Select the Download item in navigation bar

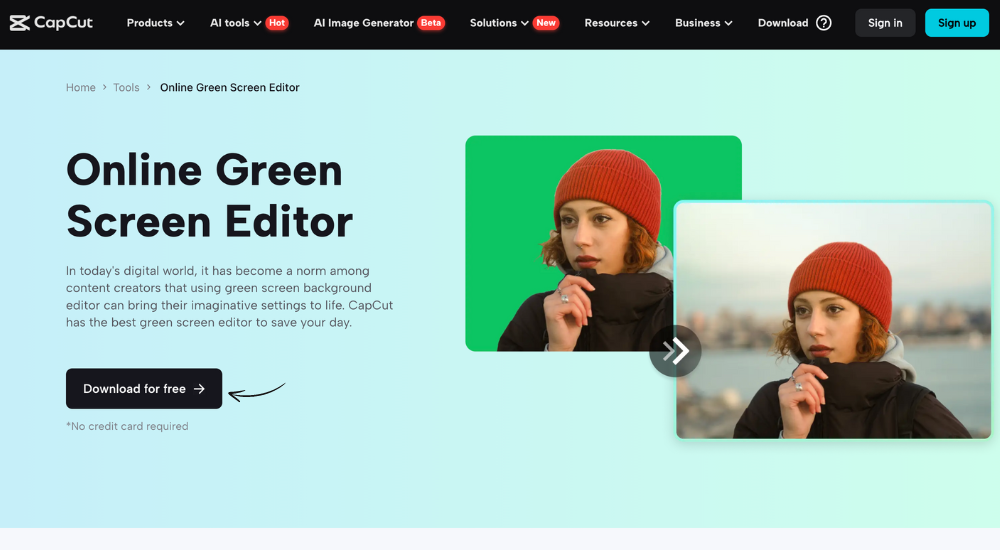point(783,23)
